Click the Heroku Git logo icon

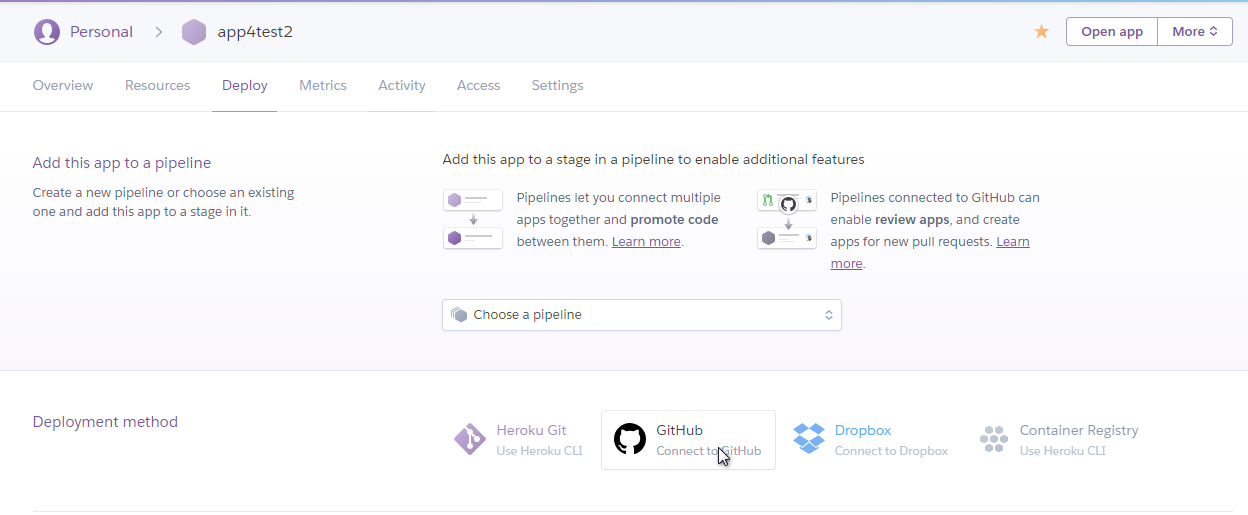pos(470,440)
